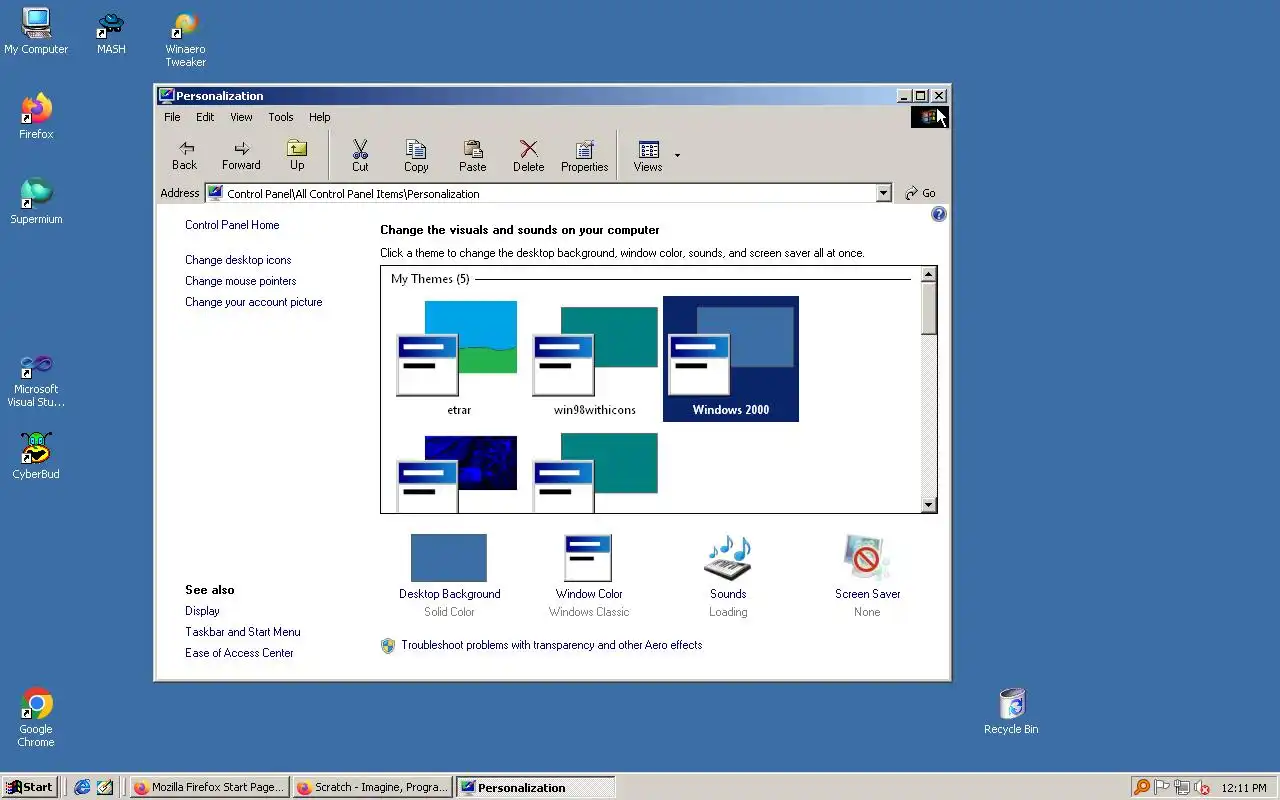Click the muted volume tray icon
This screenshot has height=800, width=1280.
pos(1202,787)
